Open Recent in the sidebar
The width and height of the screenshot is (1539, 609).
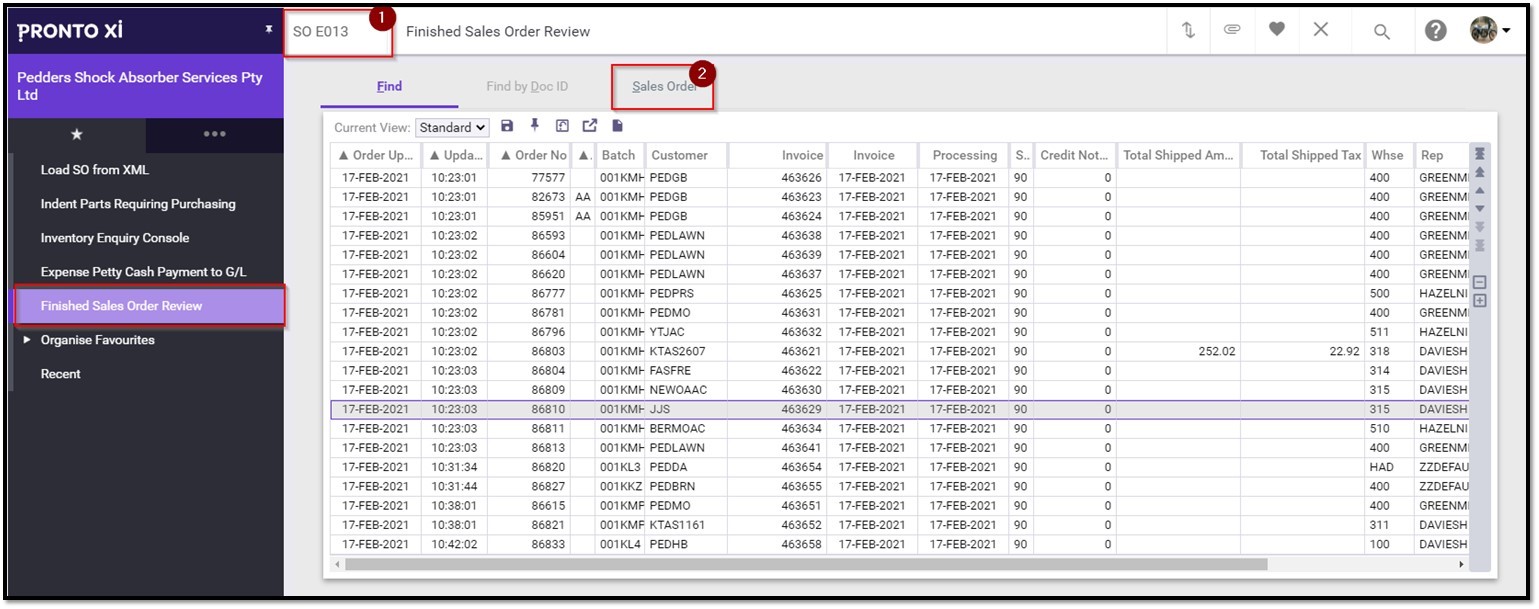point(60,374)
